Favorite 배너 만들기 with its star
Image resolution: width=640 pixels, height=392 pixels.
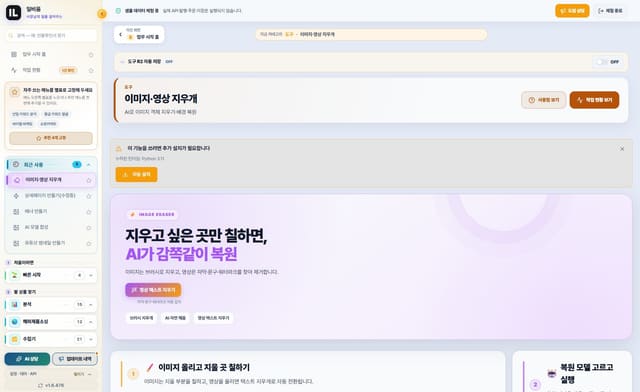click(x=89, y=212)
